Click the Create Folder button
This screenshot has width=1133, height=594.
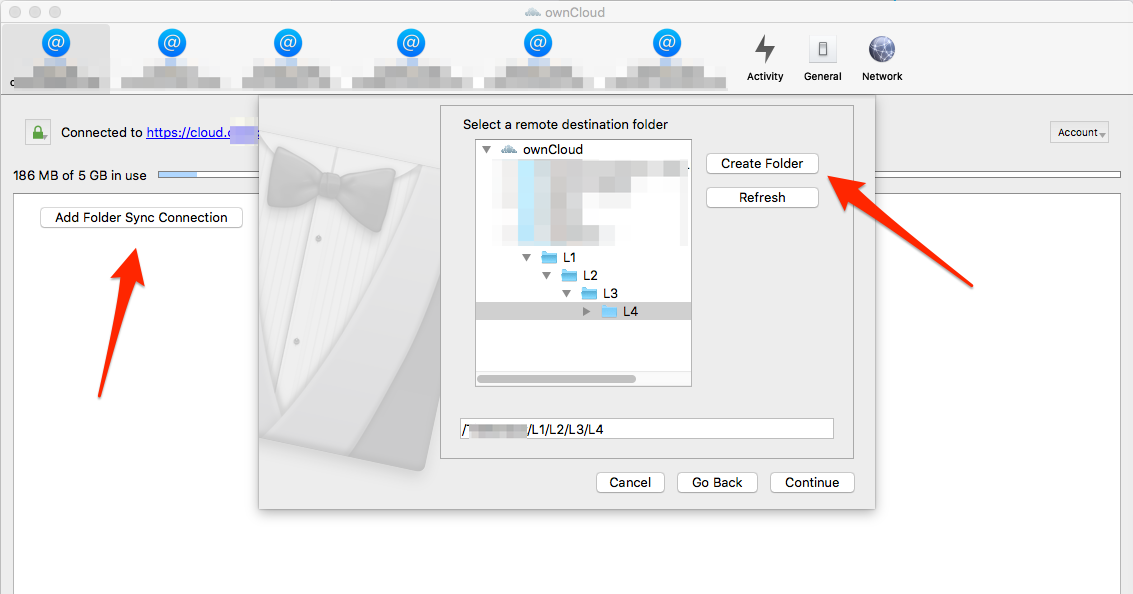tap(762, 163)
